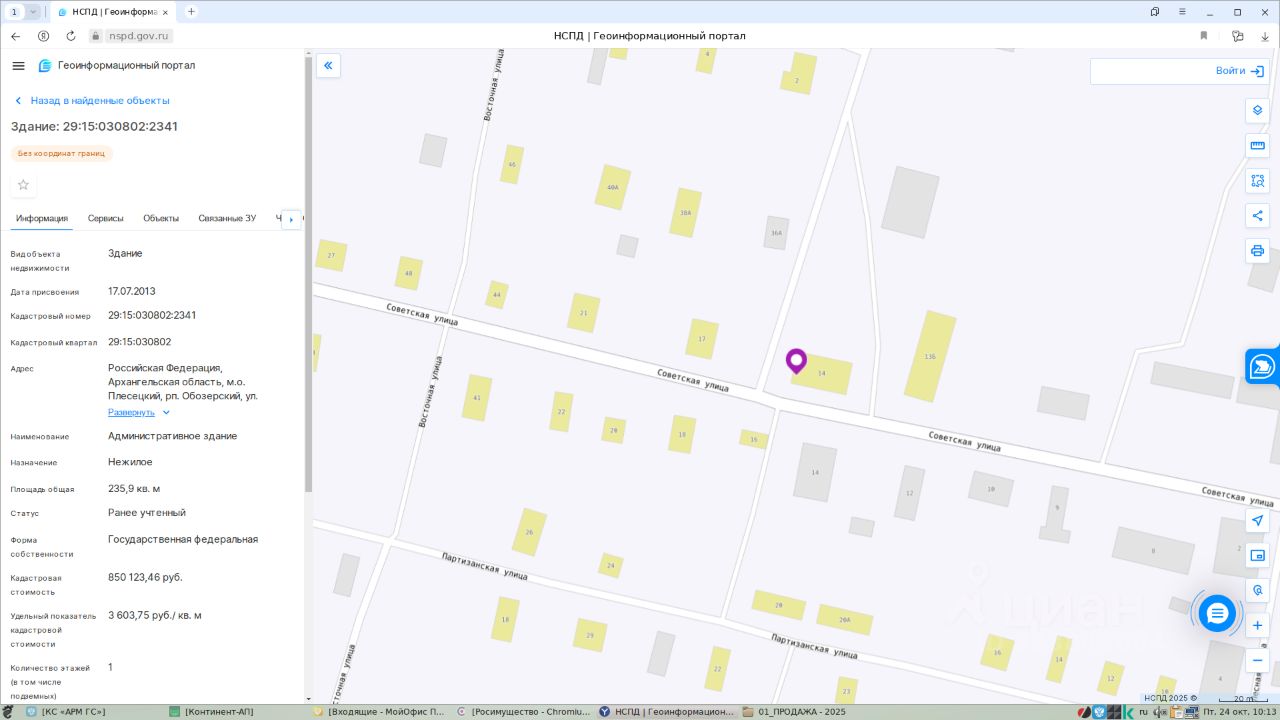This screenshot has height=720, width=1280.
Task: Click the purple map pin on building 14
Action: click(x=796, y=360)
